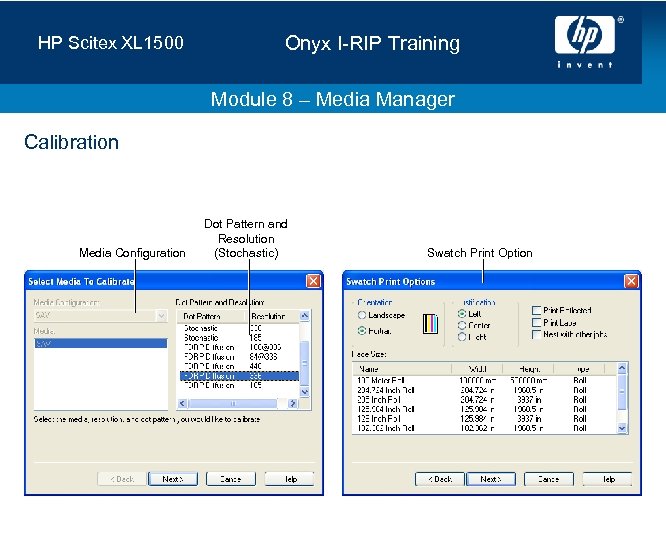
Task: Click the HP invent logo
Action: [x=587, y=42]
